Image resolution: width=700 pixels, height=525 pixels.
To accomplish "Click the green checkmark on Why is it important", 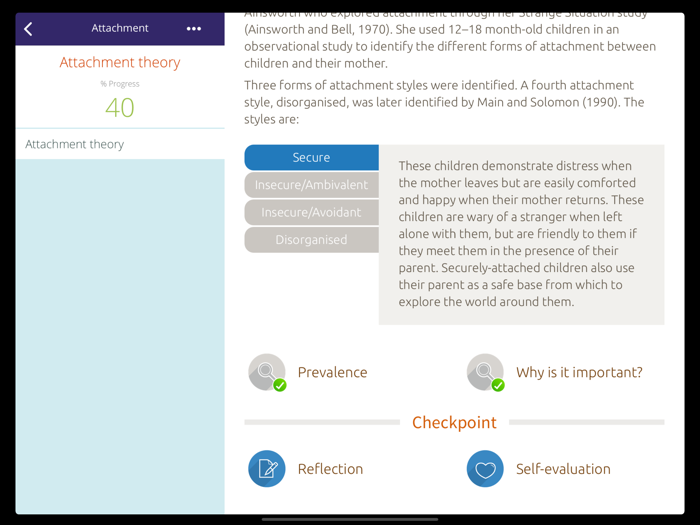I will [x=498, y=385].
